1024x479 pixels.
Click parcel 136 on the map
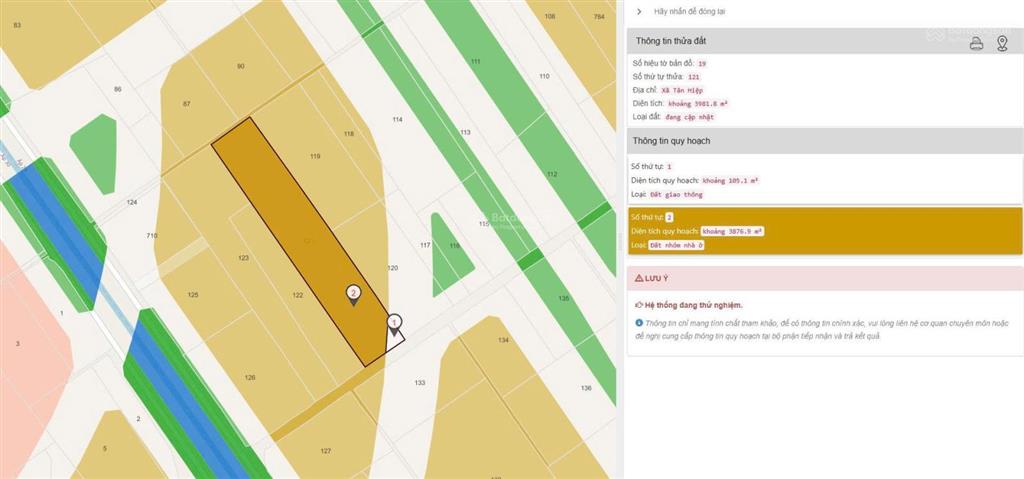coord(586,388)
